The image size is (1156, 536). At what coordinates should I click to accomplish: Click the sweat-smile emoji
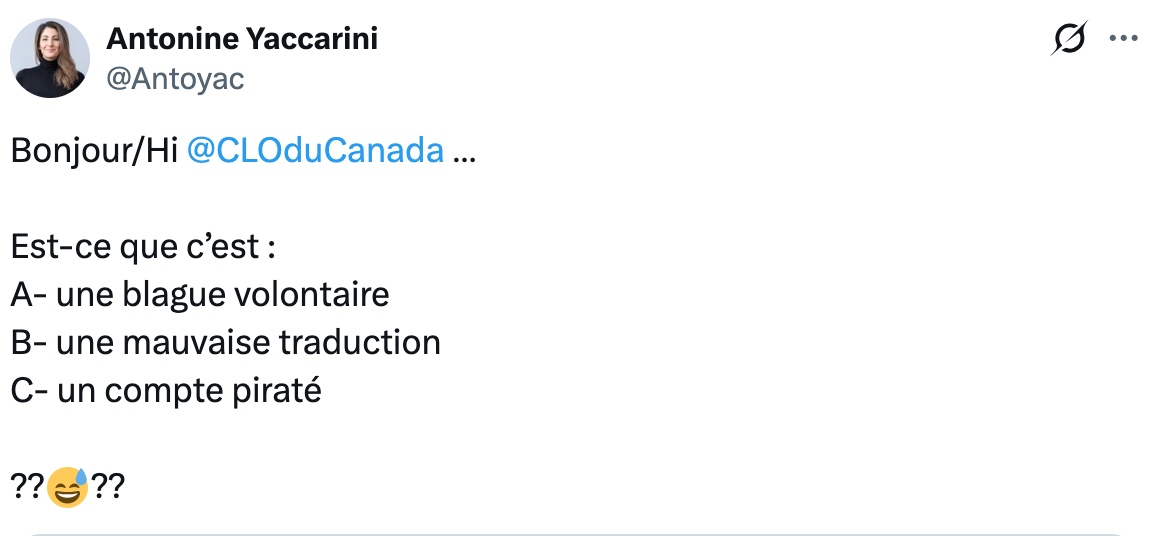click(x=68, y=487)
